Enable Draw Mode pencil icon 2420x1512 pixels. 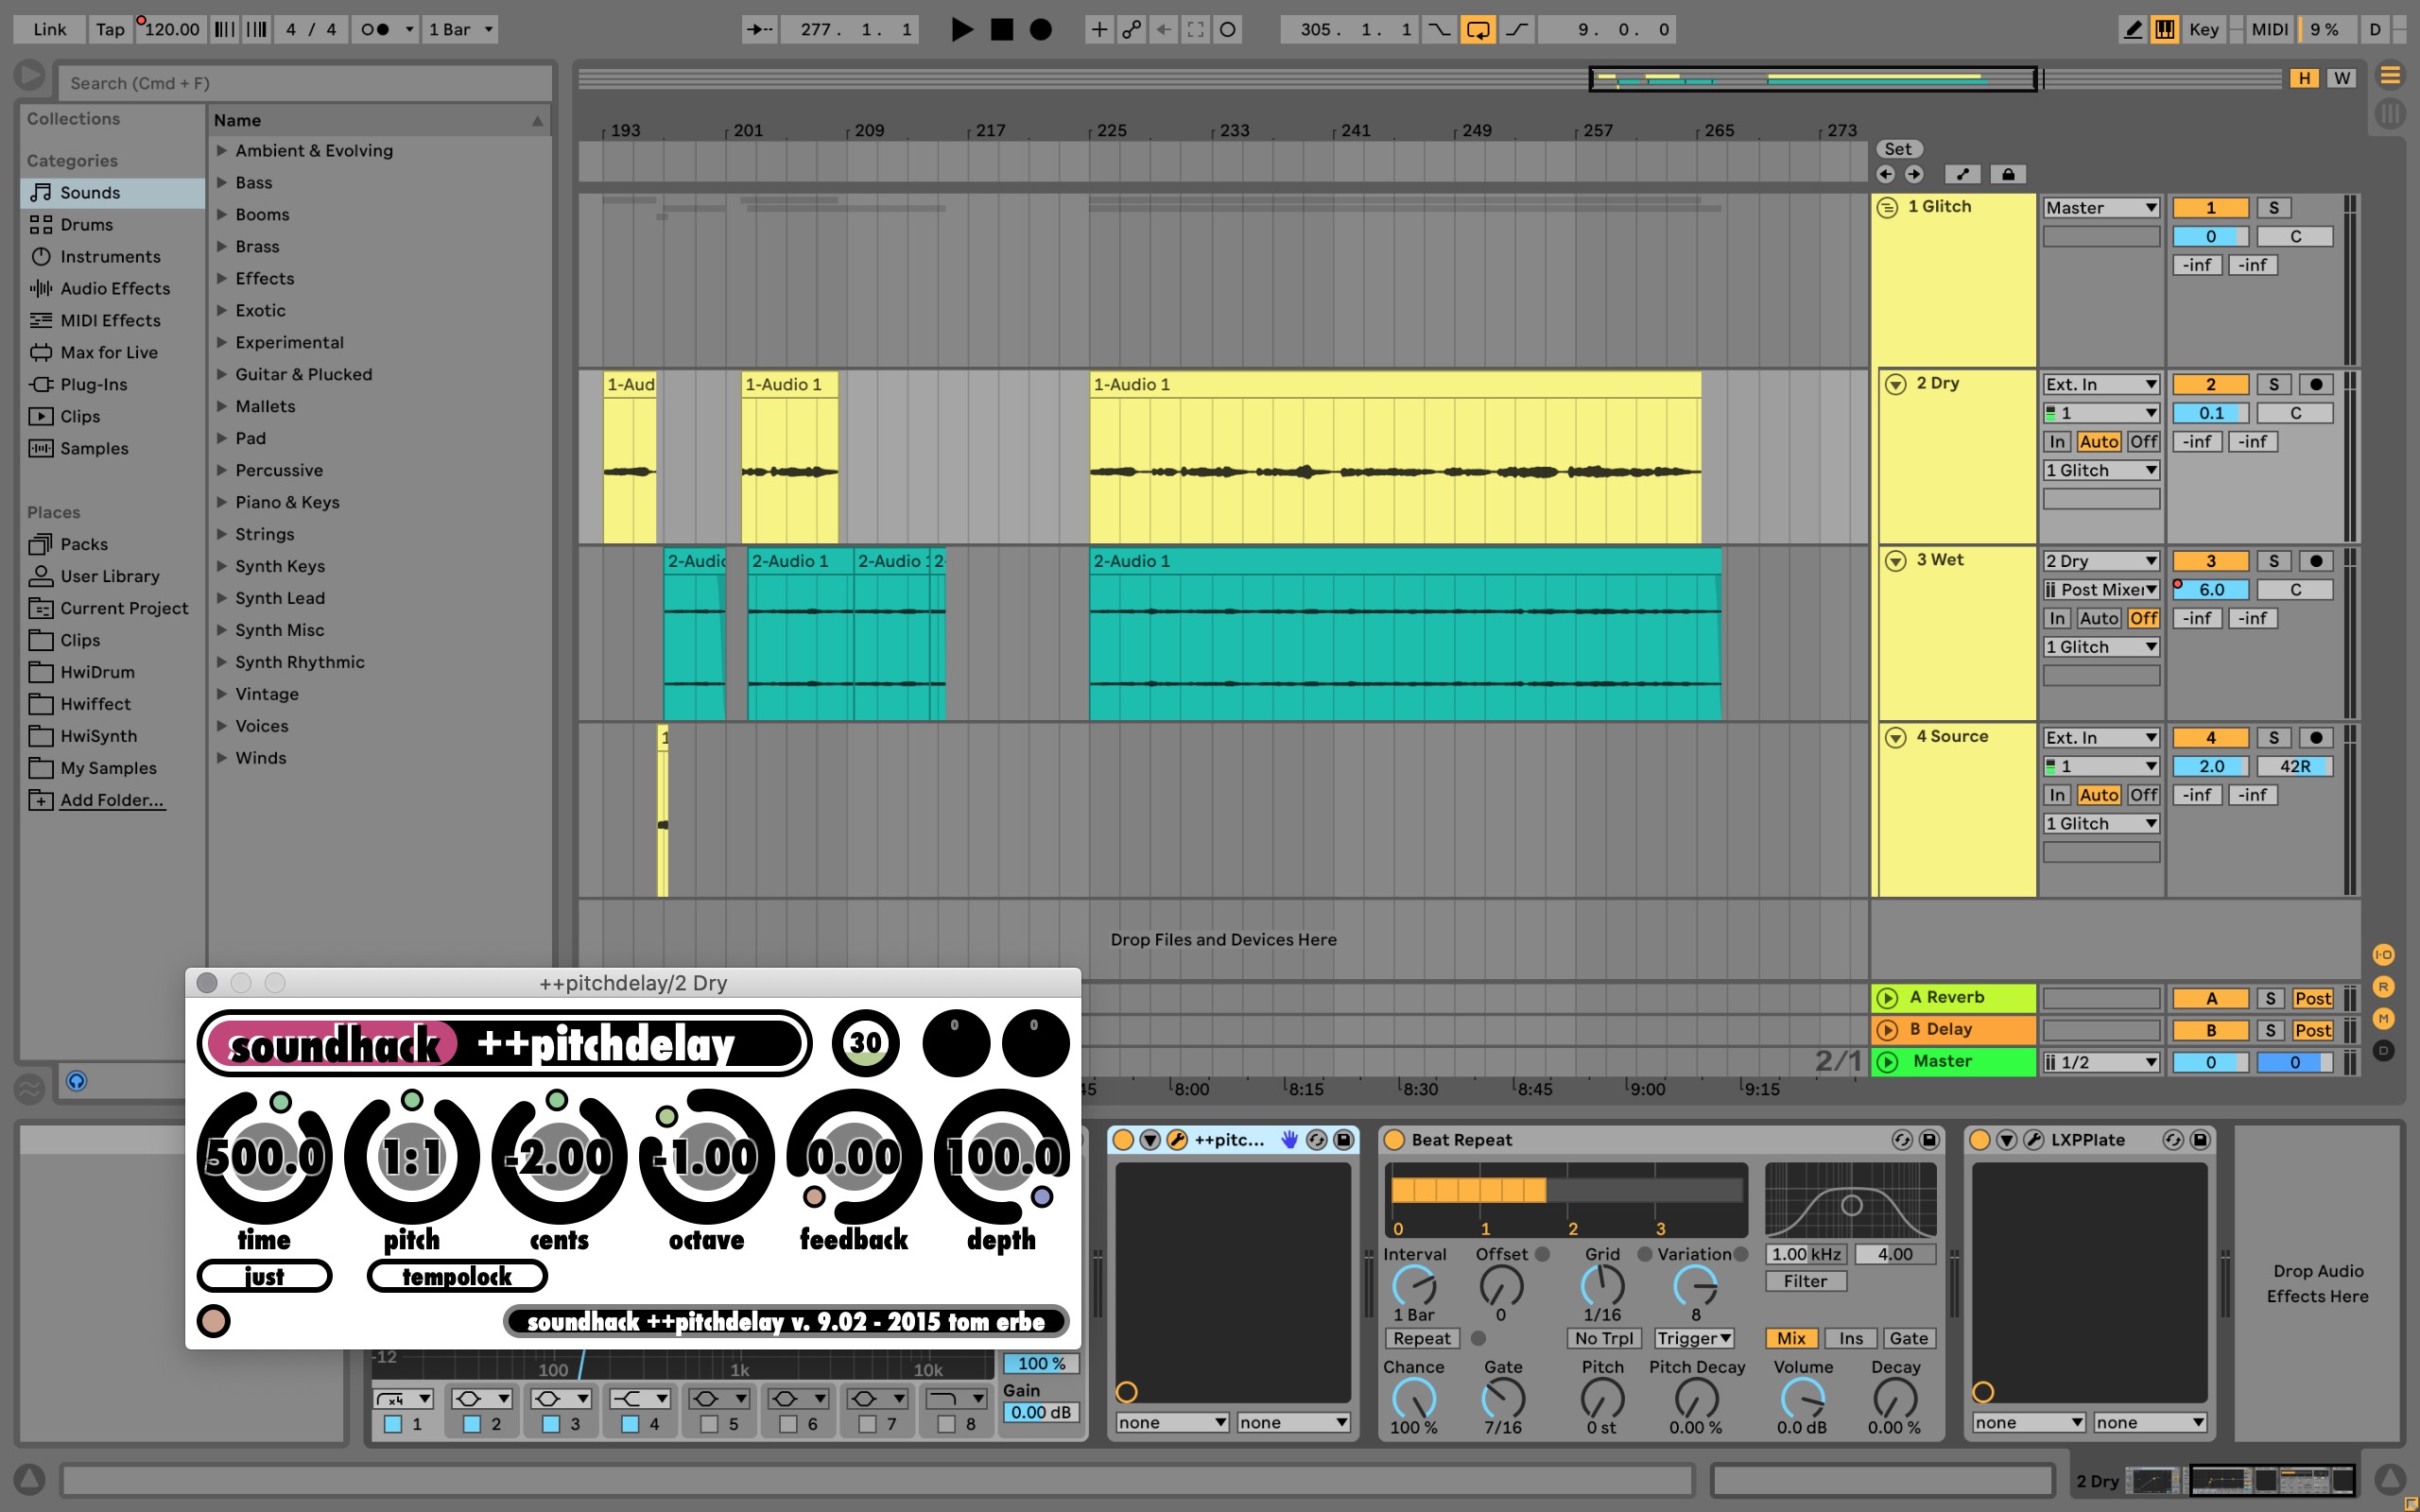(x=2133, y=30)
